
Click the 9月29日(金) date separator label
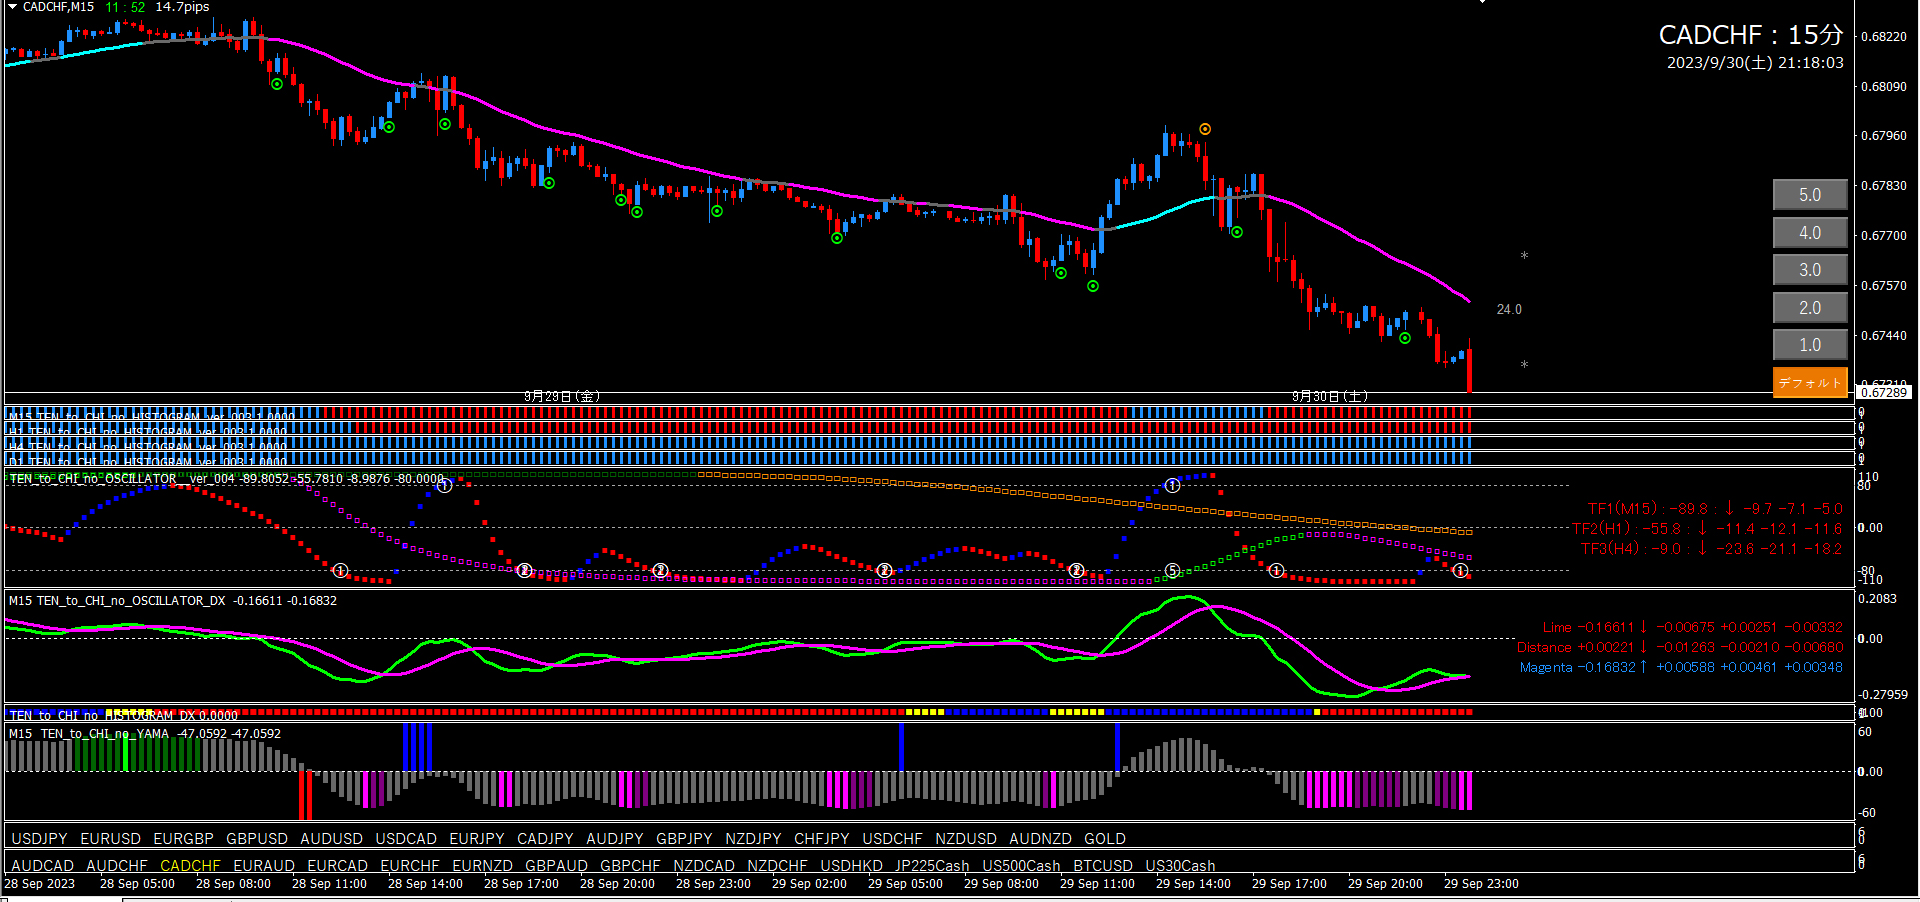[562, 396]
